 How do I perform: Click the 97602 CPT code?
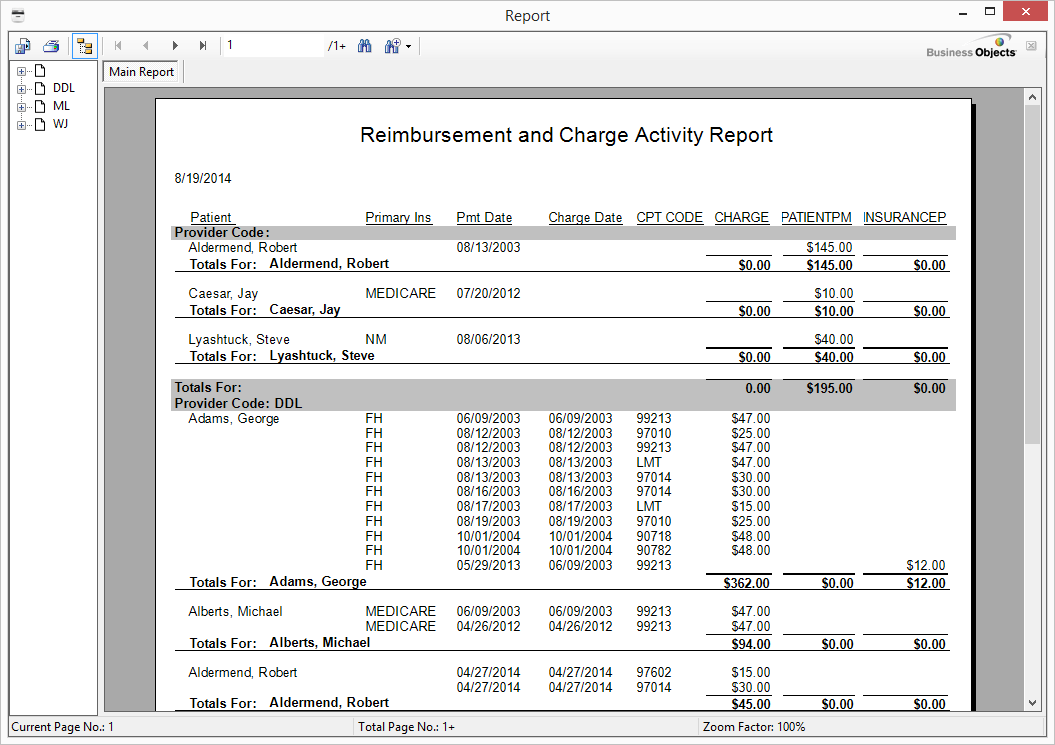[x=654, y=672]
